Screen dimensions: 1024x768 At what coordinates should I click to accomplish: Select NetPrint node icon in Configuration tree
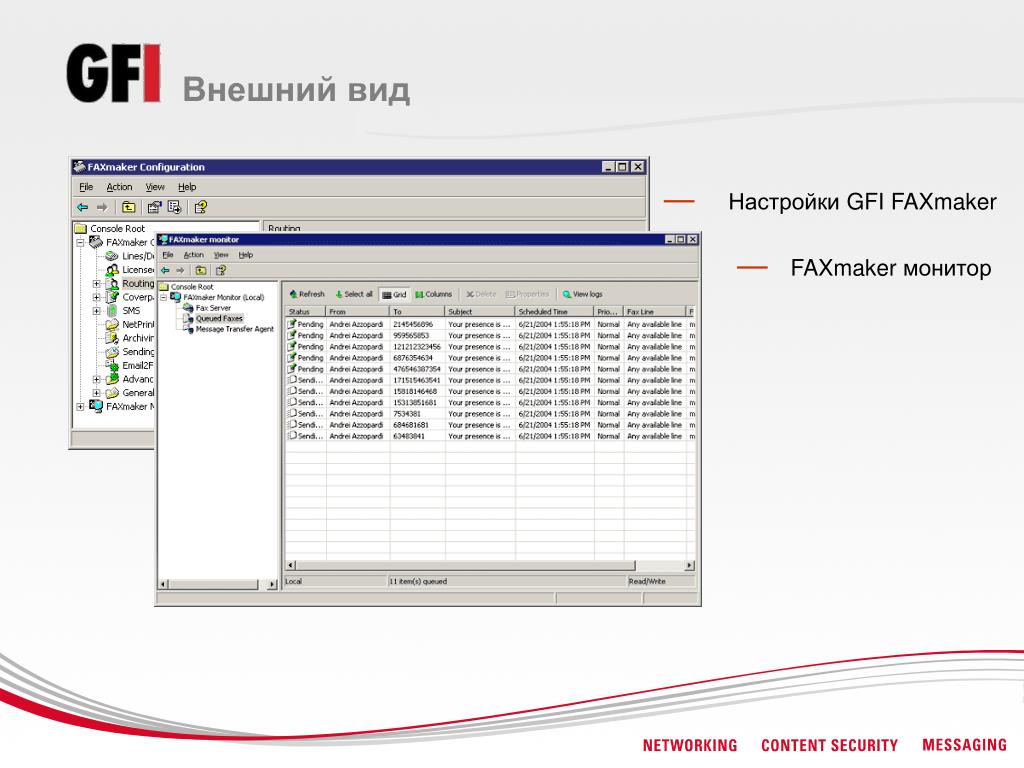click(x=112, y=325)
